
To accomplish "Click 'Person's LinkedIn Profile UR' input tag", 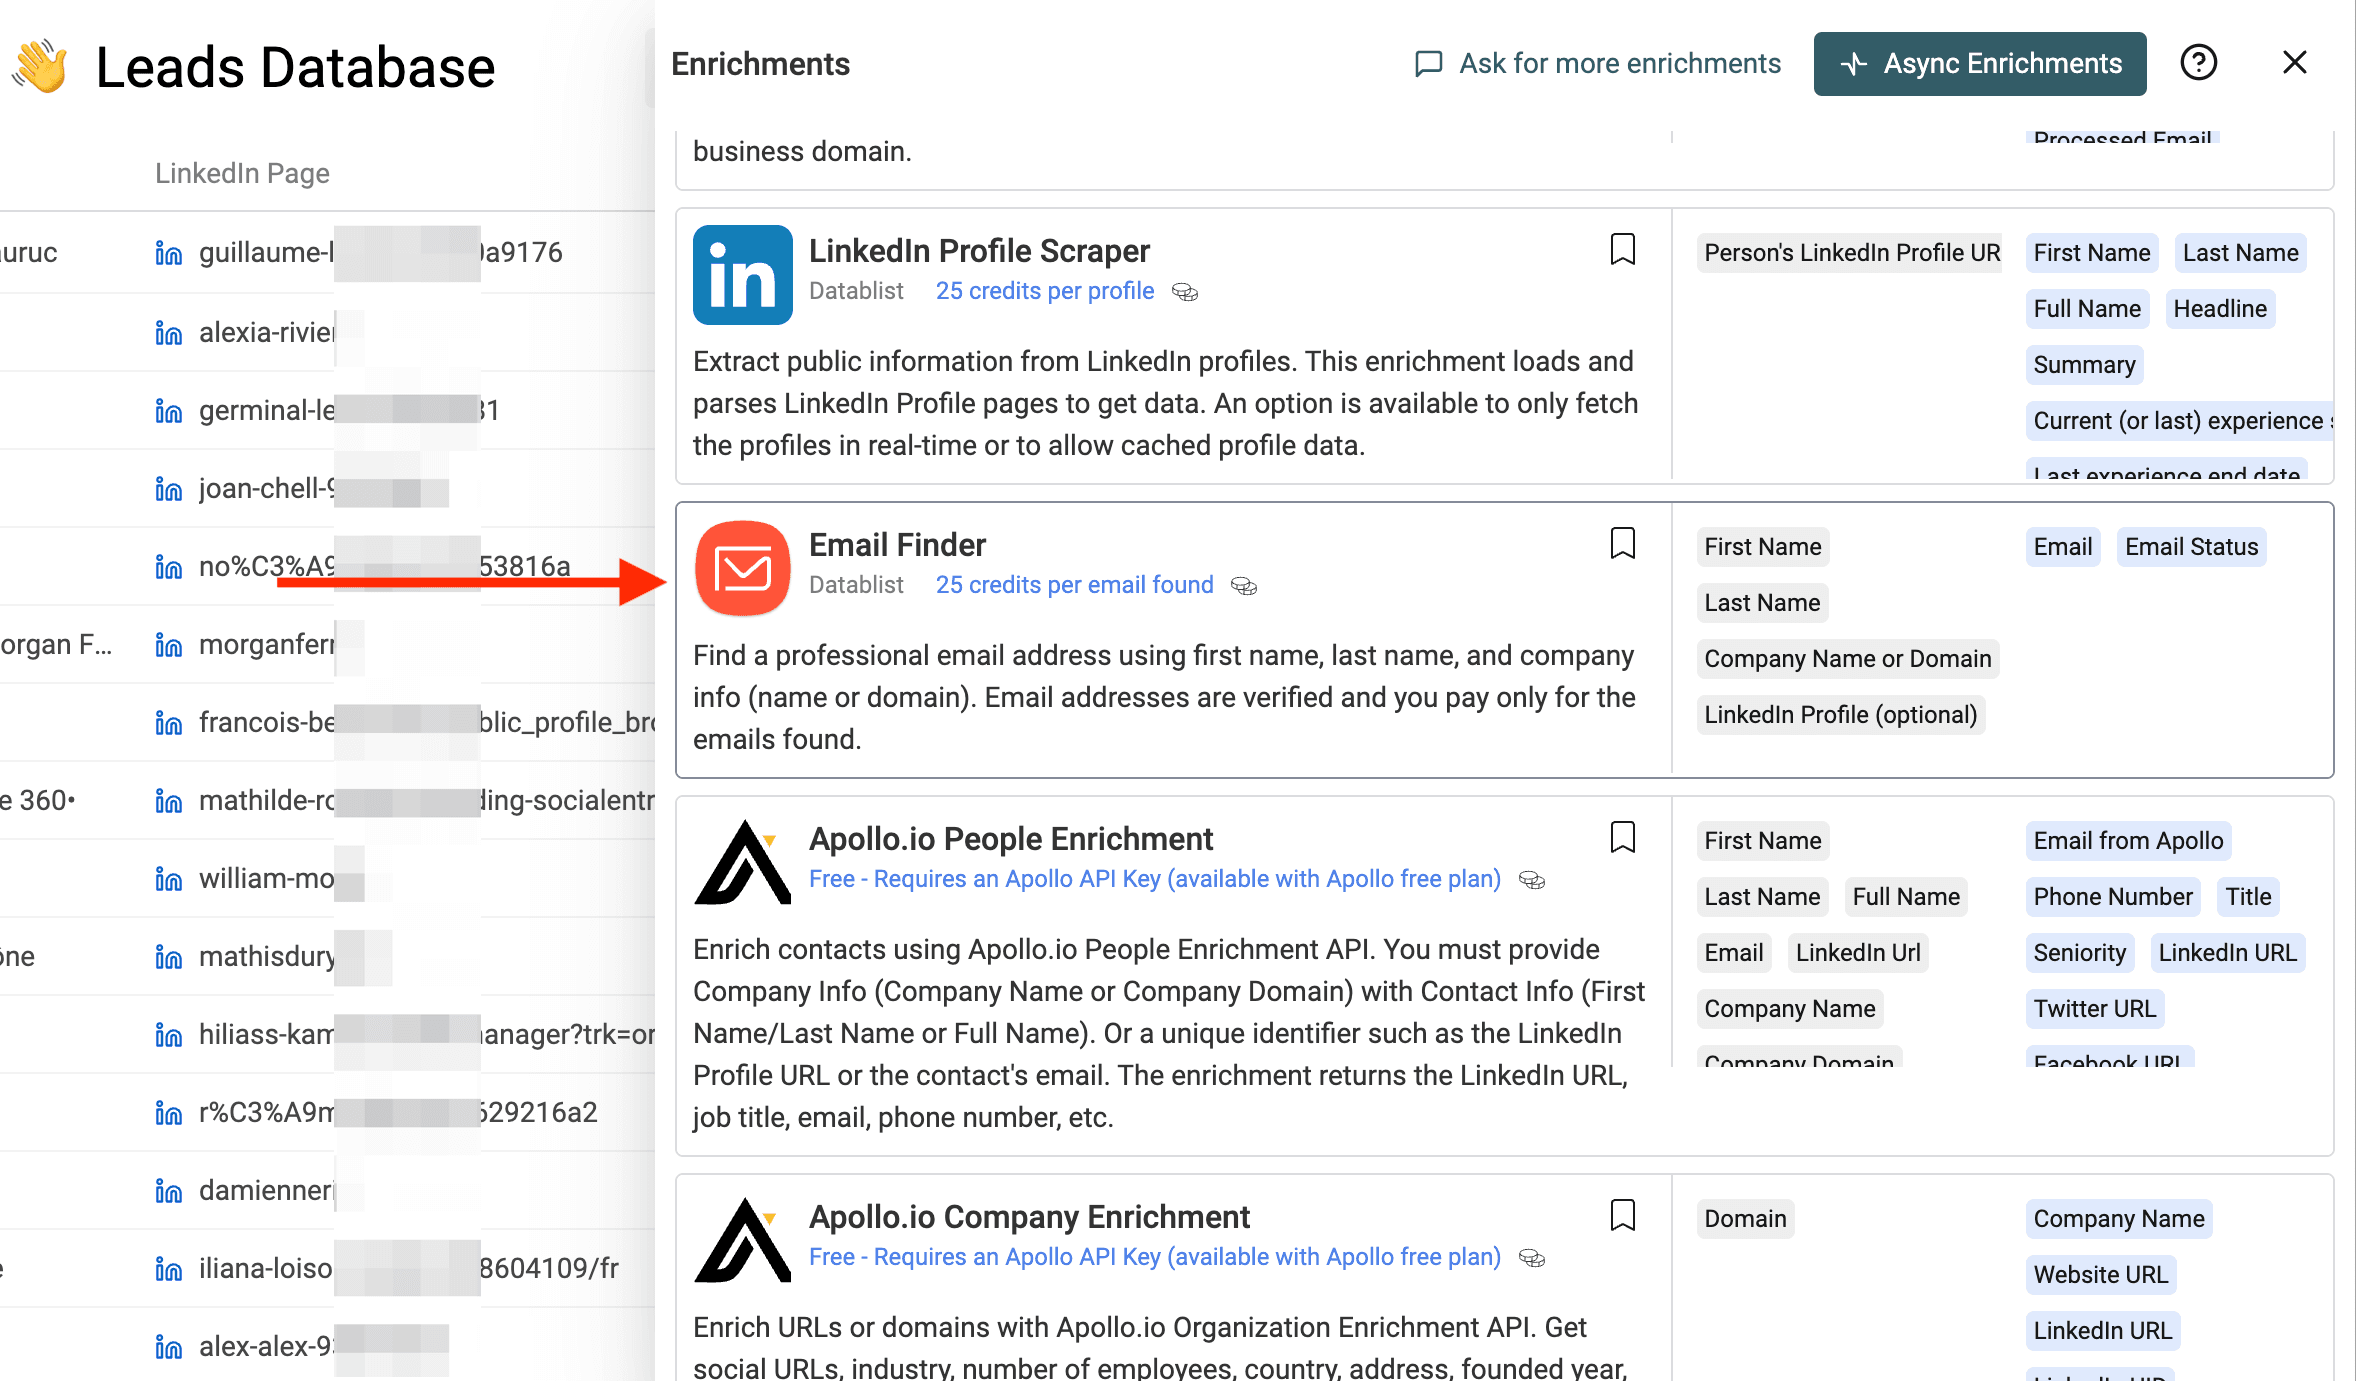I will pyautogui.click(x=1851, y=253).
